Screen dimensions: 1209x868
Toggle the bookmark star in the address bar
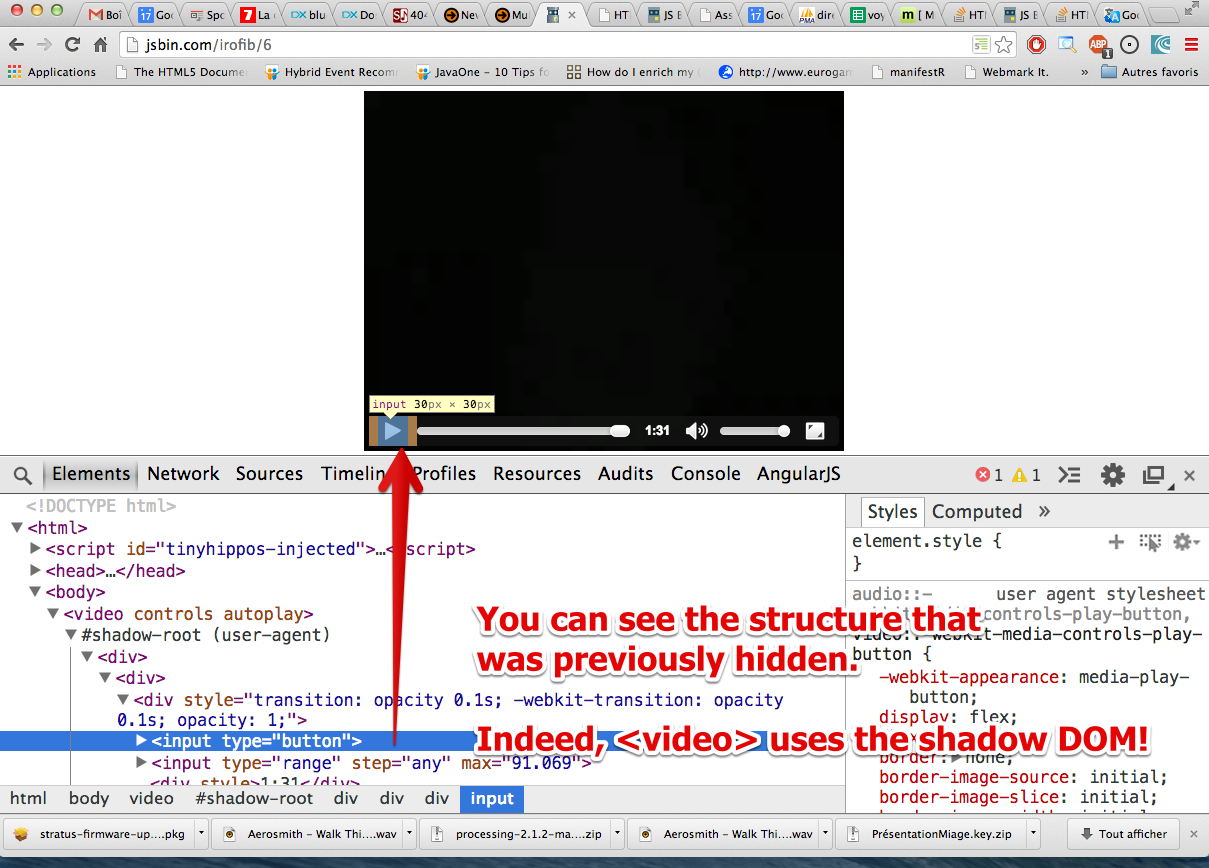point(1004,44)
